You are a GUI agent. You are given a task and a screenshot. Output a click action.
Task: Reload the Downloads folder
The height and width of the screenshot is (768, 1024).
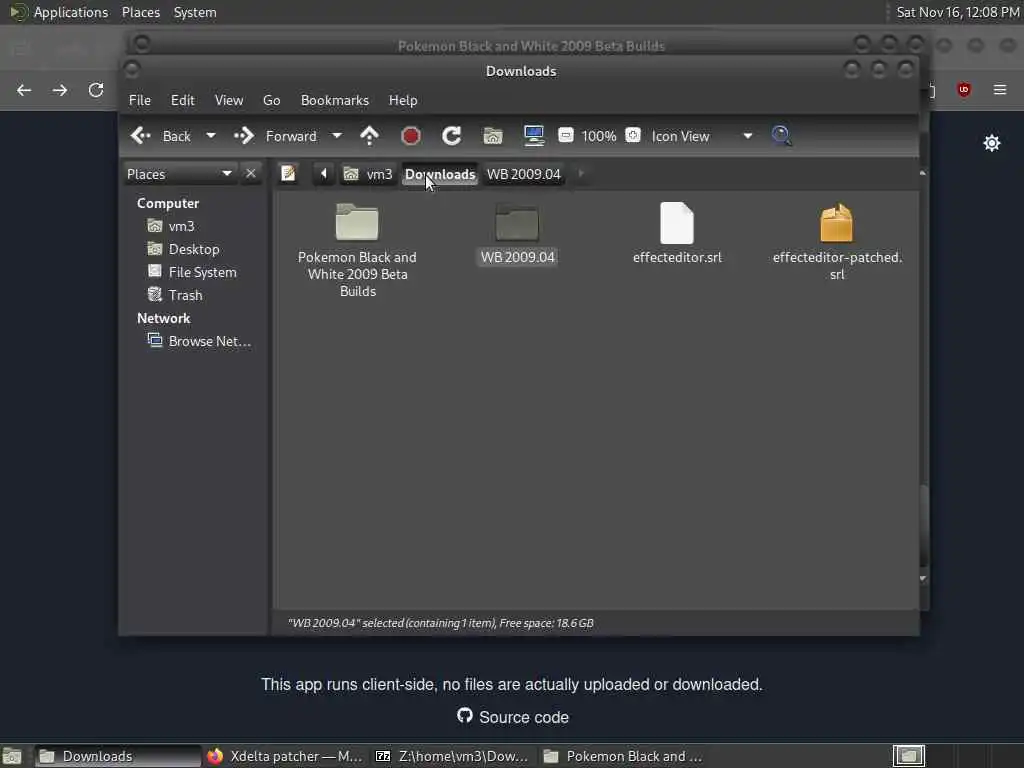pyautogui.click(x=451, y=136)
